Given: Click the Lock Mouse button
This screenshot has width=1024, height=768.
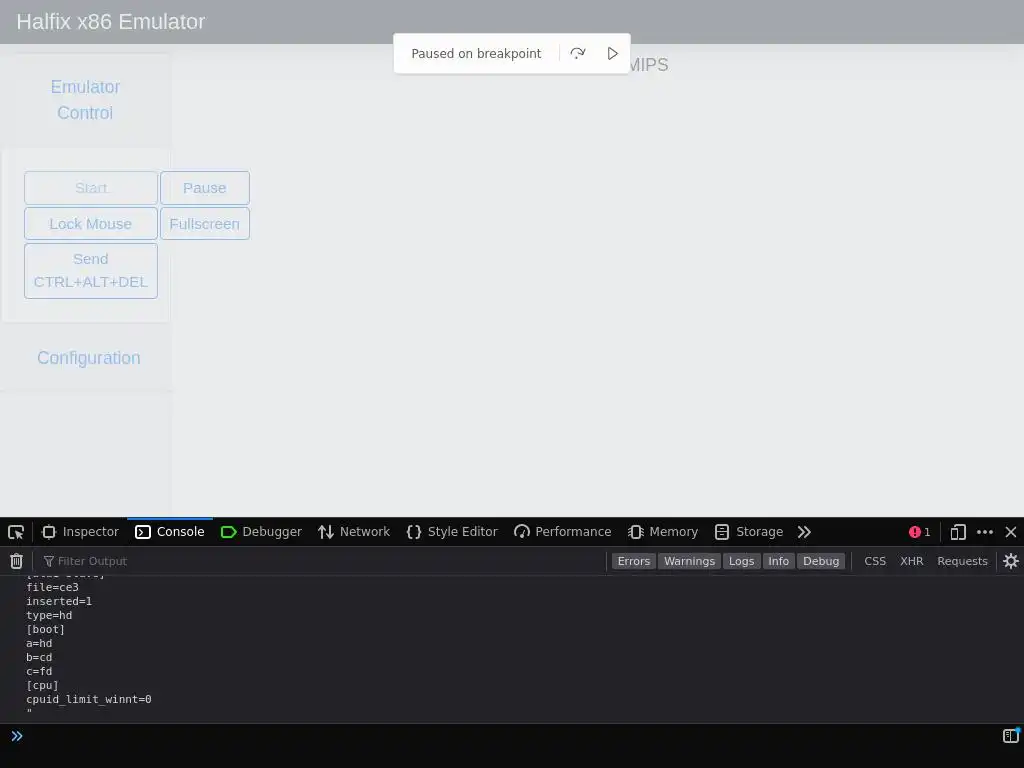Looking at the screenshot, I should click(x=91, y=224).
